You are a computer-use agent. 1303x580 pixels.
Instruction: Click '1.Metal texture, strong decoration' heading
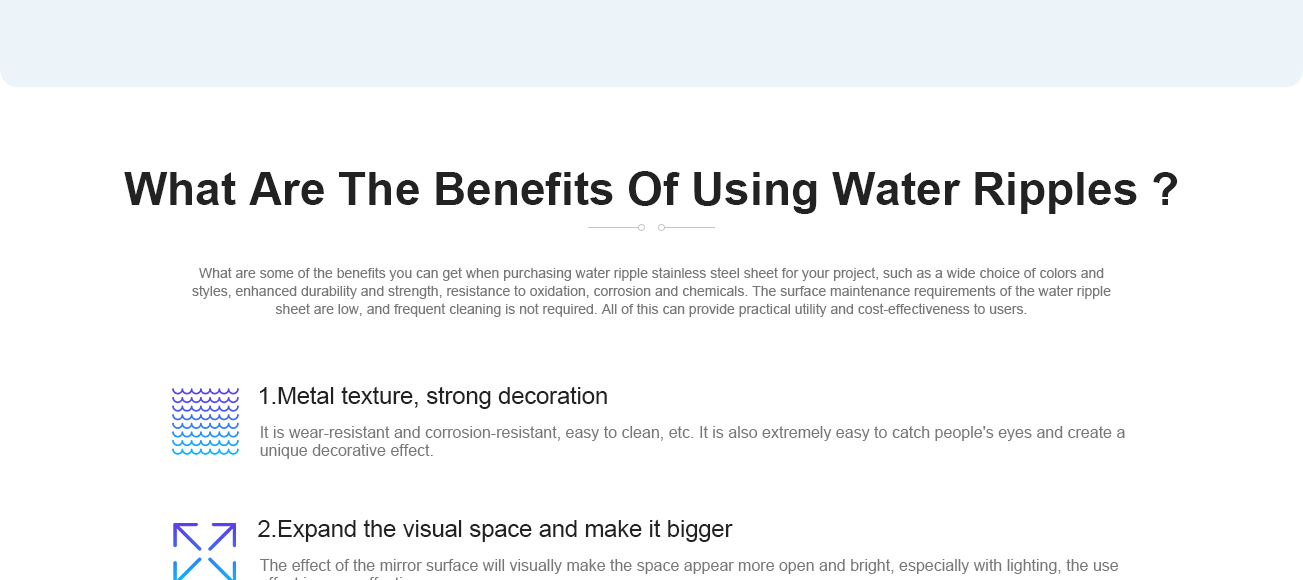(433, 396)
